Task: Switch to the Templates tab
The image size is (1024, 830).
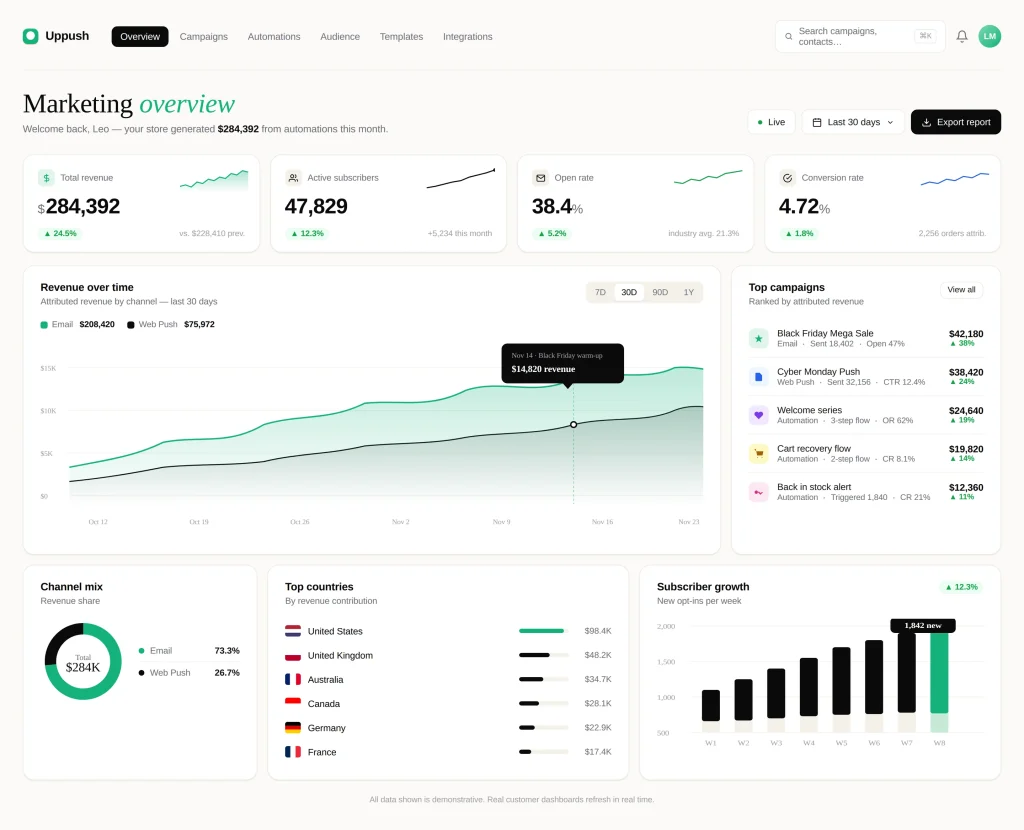Action: (401, 37)
